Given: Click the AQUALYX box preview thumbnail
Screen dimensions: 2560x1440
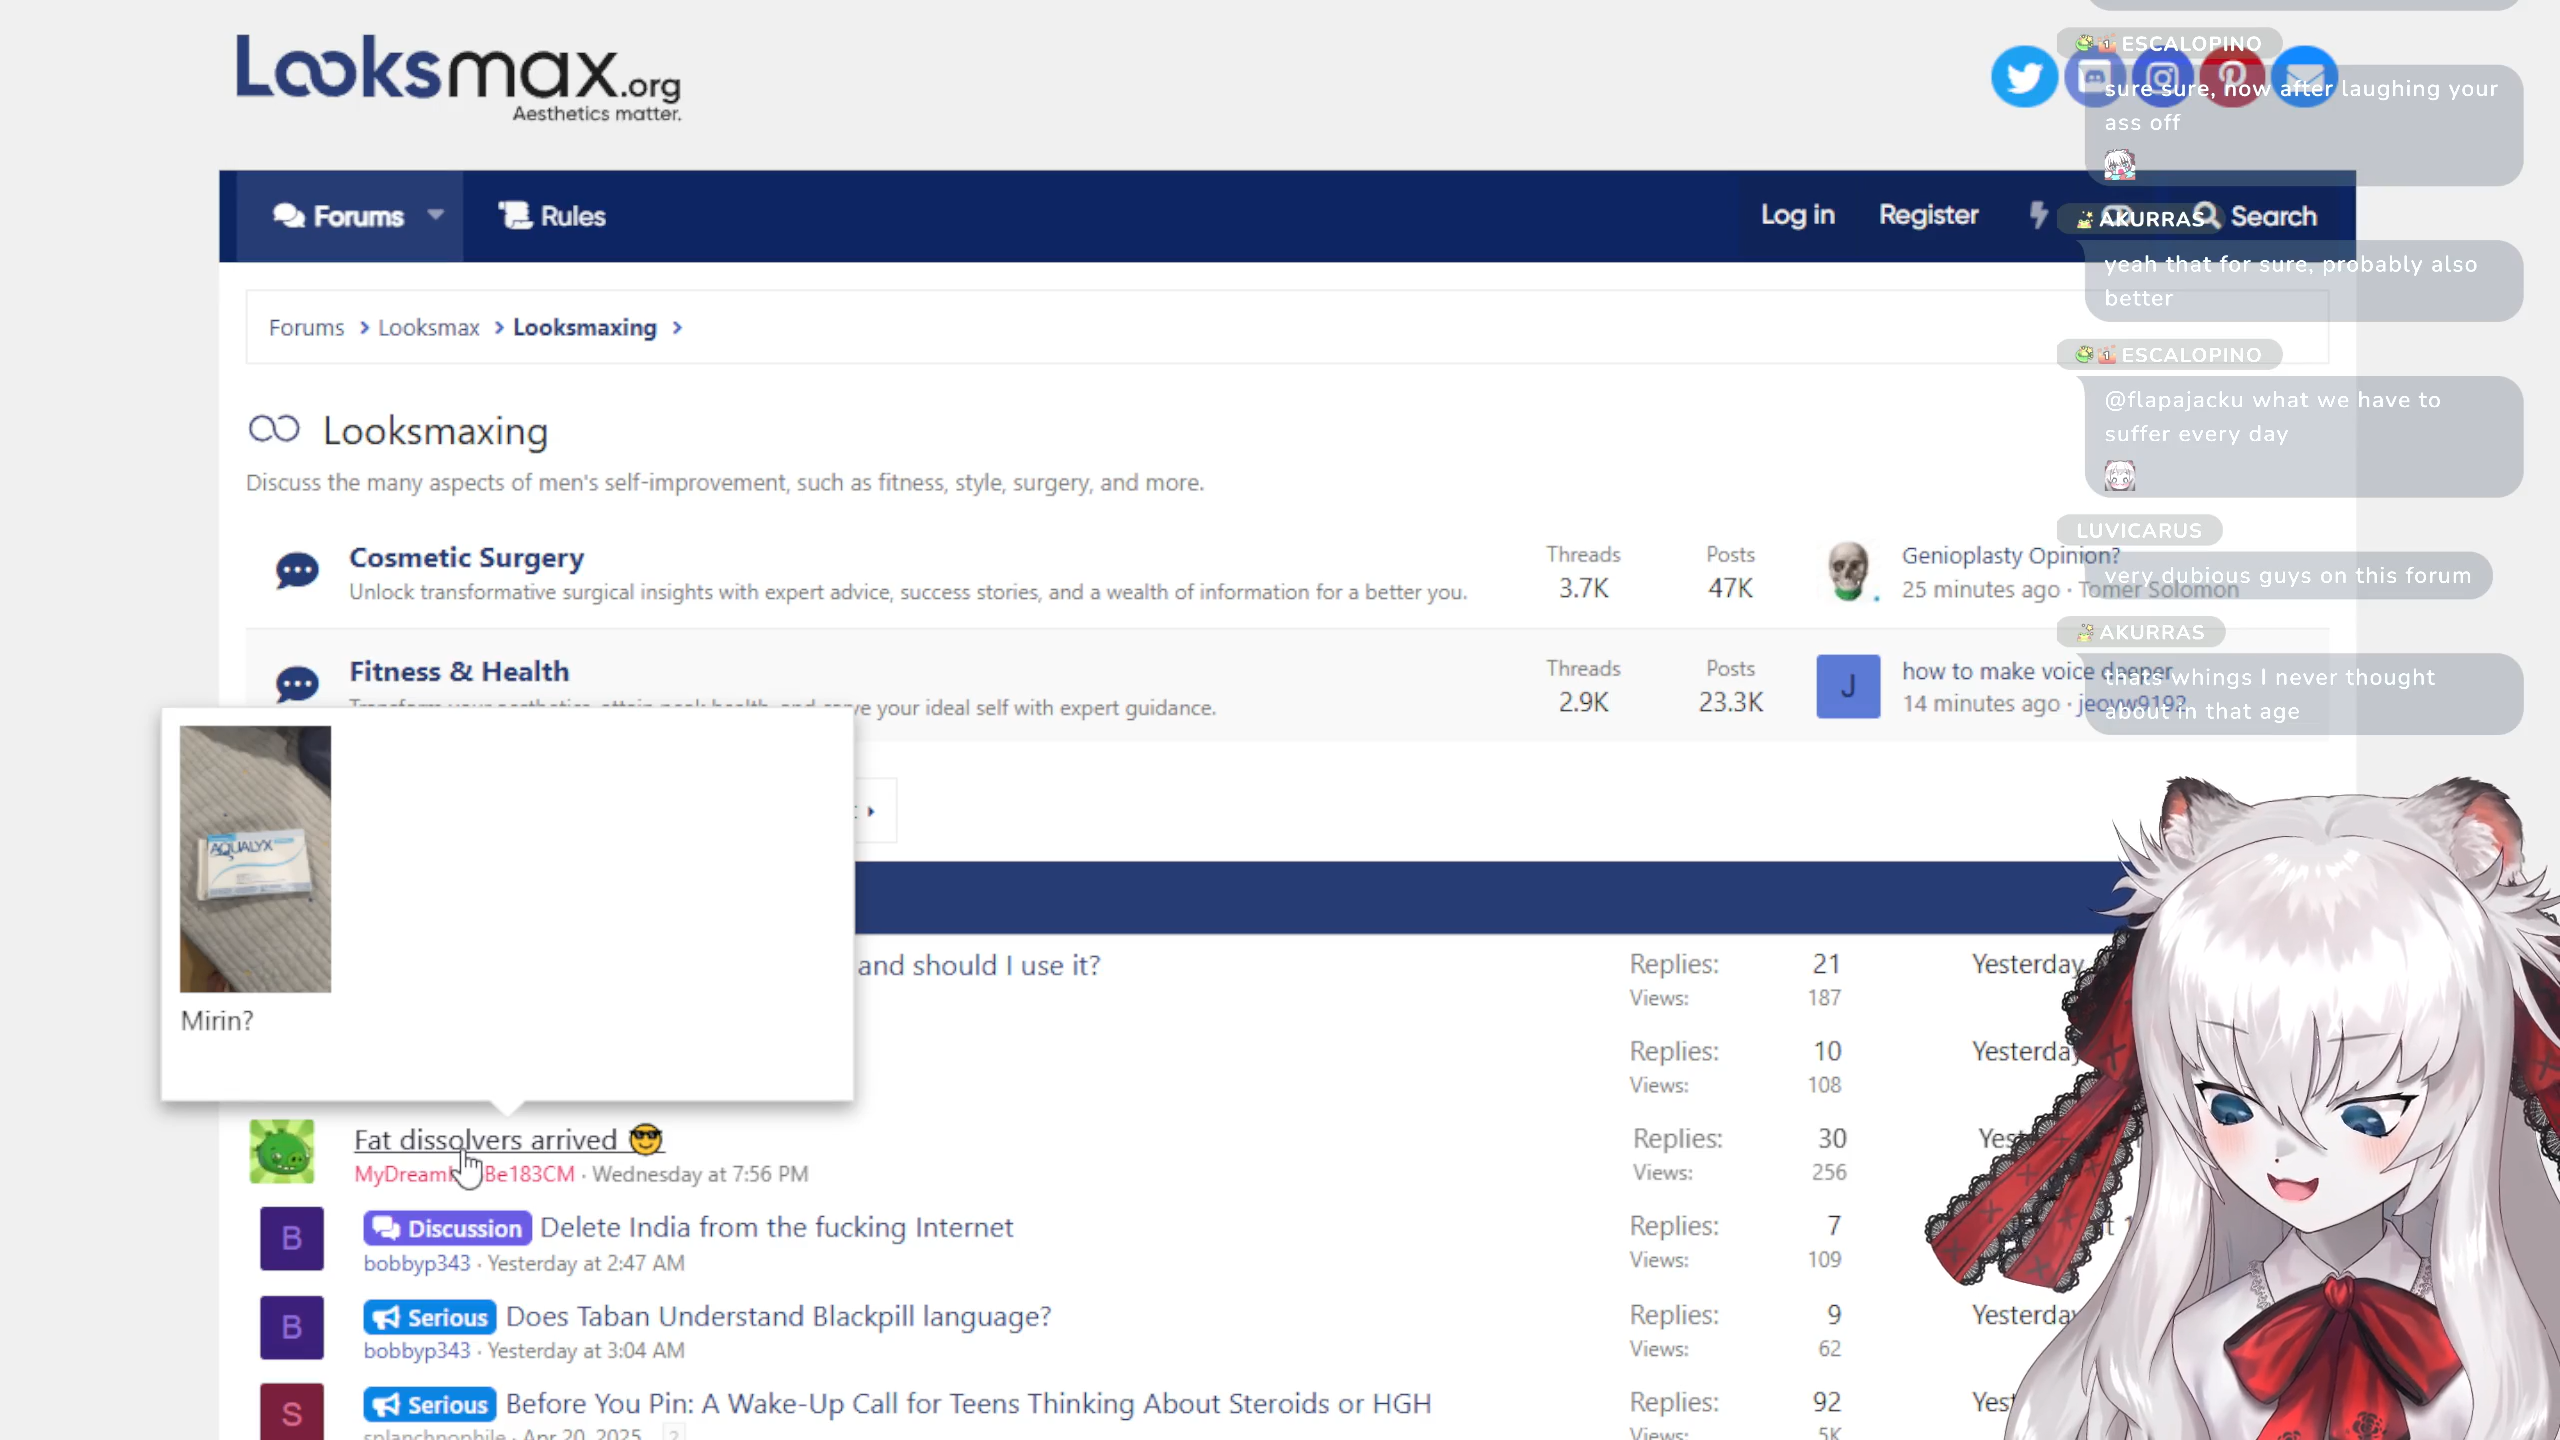Looking at the screenshot, I should point(255,859).
